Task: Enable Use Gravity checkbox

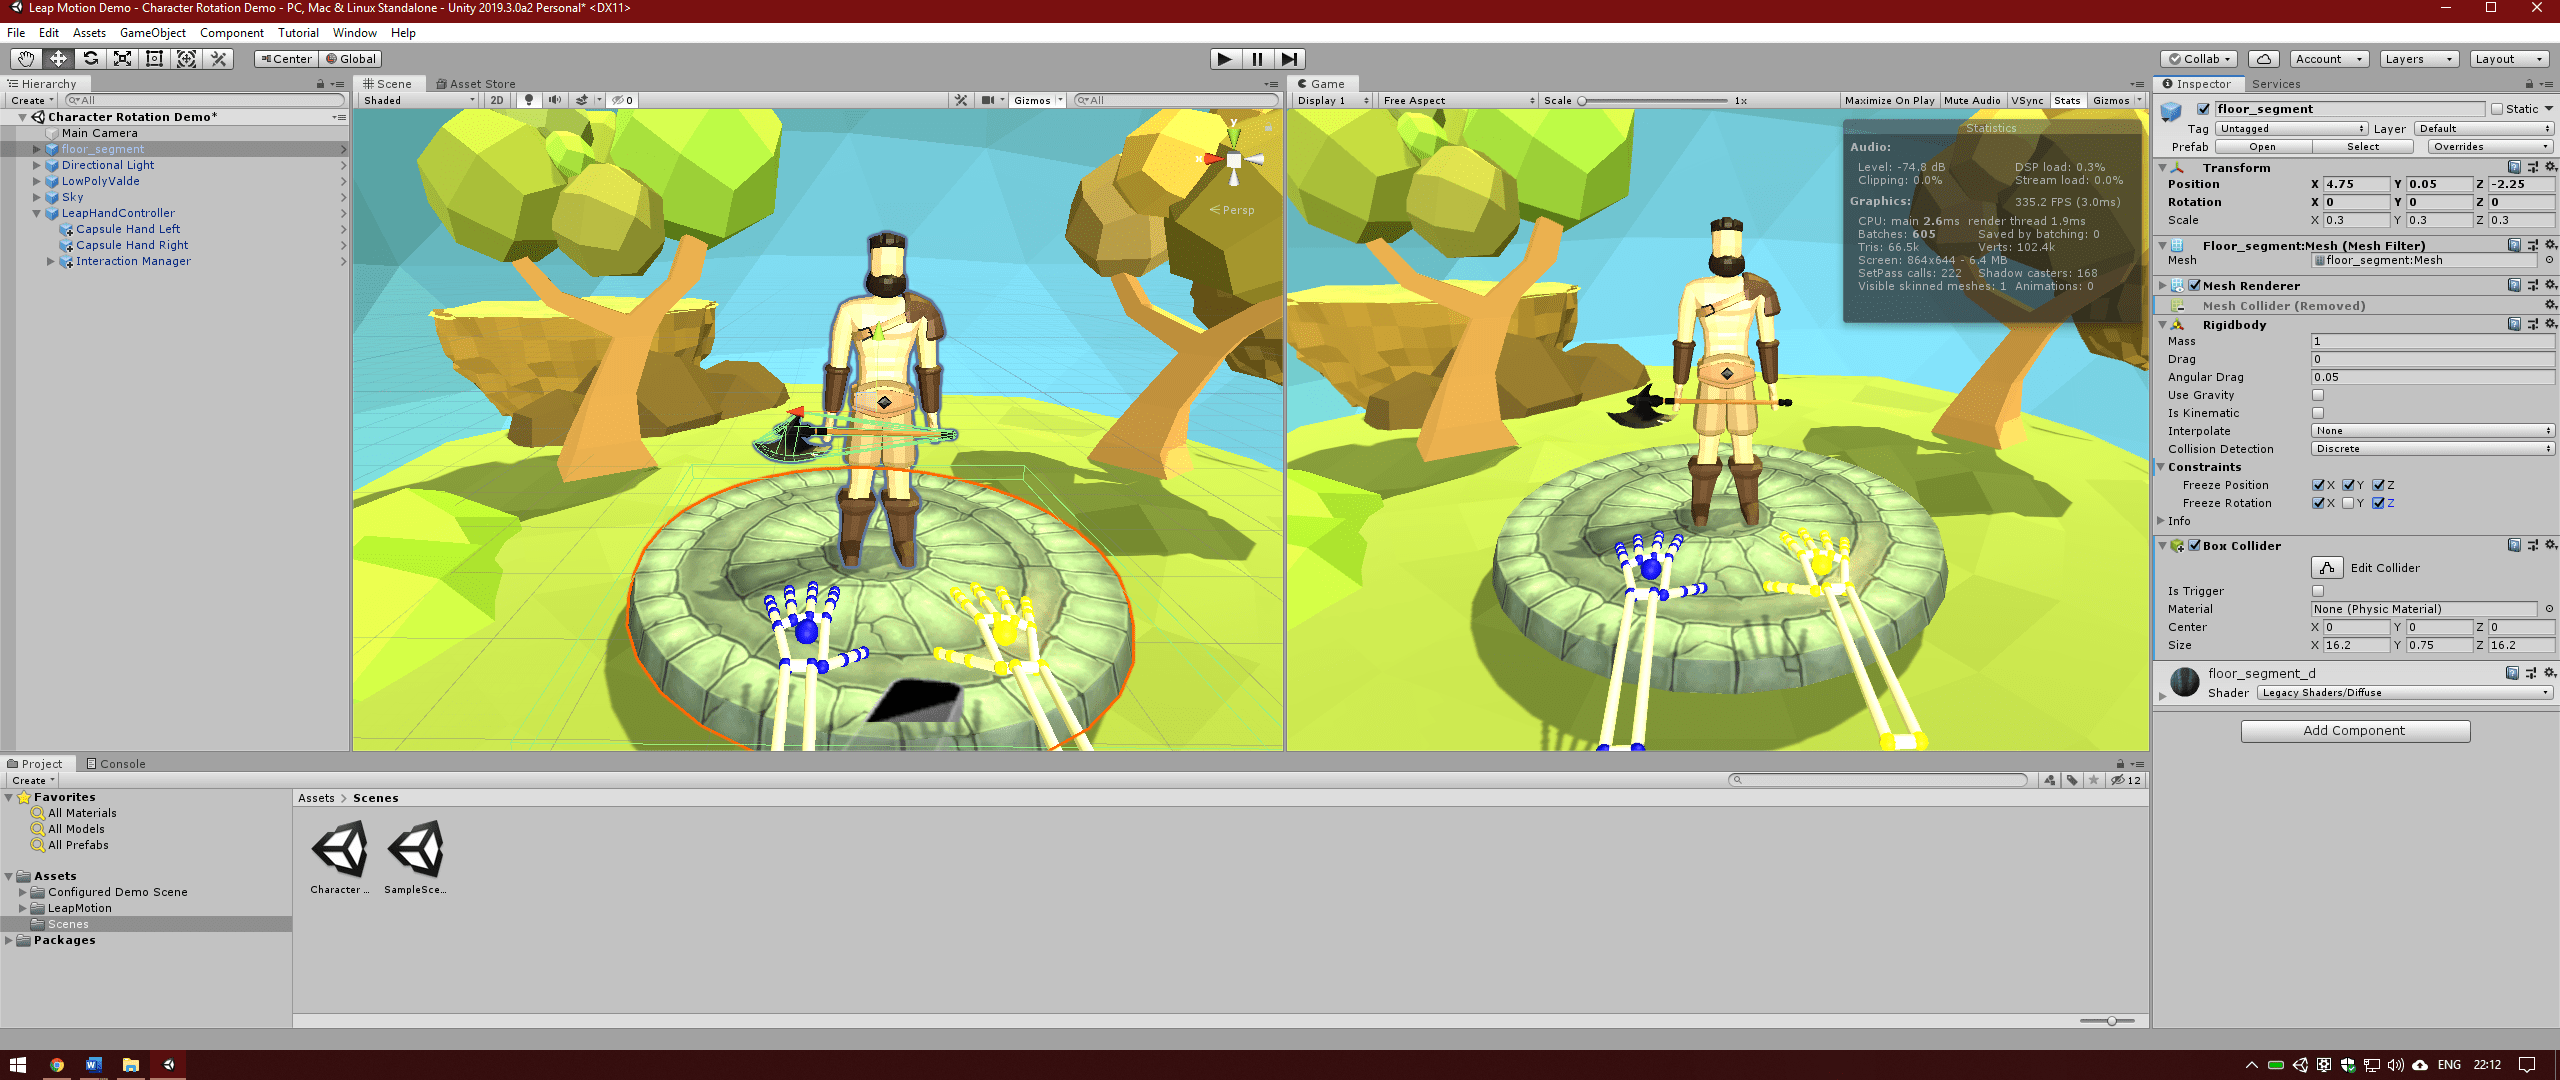Action: [x=2317, y=395]
